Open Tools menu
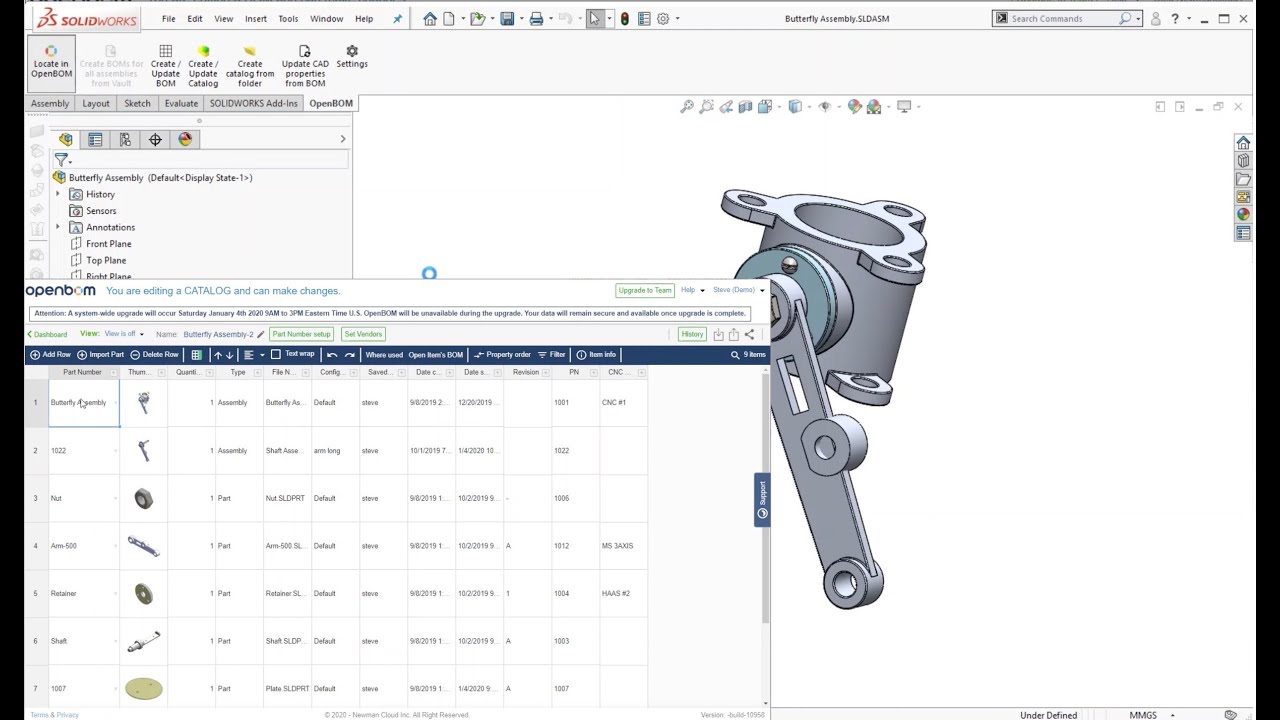Screen dimensions: 1280x720 (x=288, y=18)
